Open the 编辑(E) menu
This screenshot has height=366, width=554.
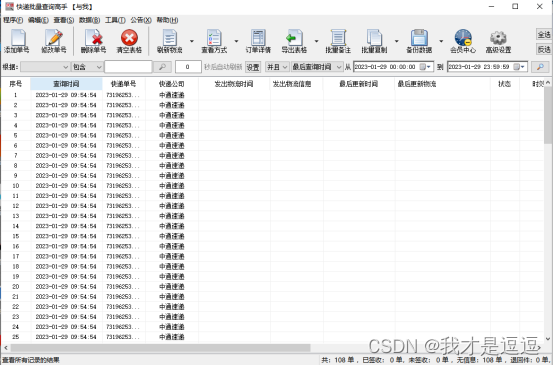tap(38, 20)
